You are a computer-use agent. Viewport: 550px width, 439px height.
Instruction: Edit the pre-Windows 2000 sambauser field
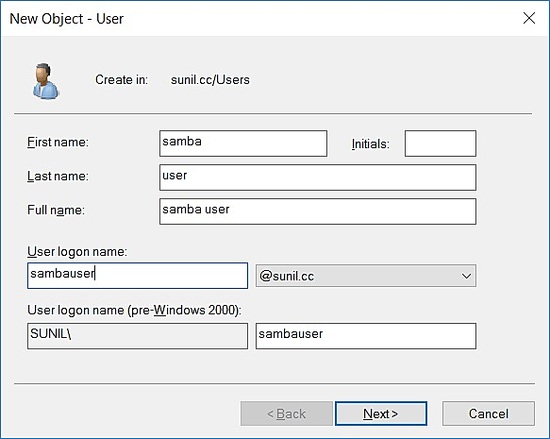pyautogui.click(x=366, y=336)
